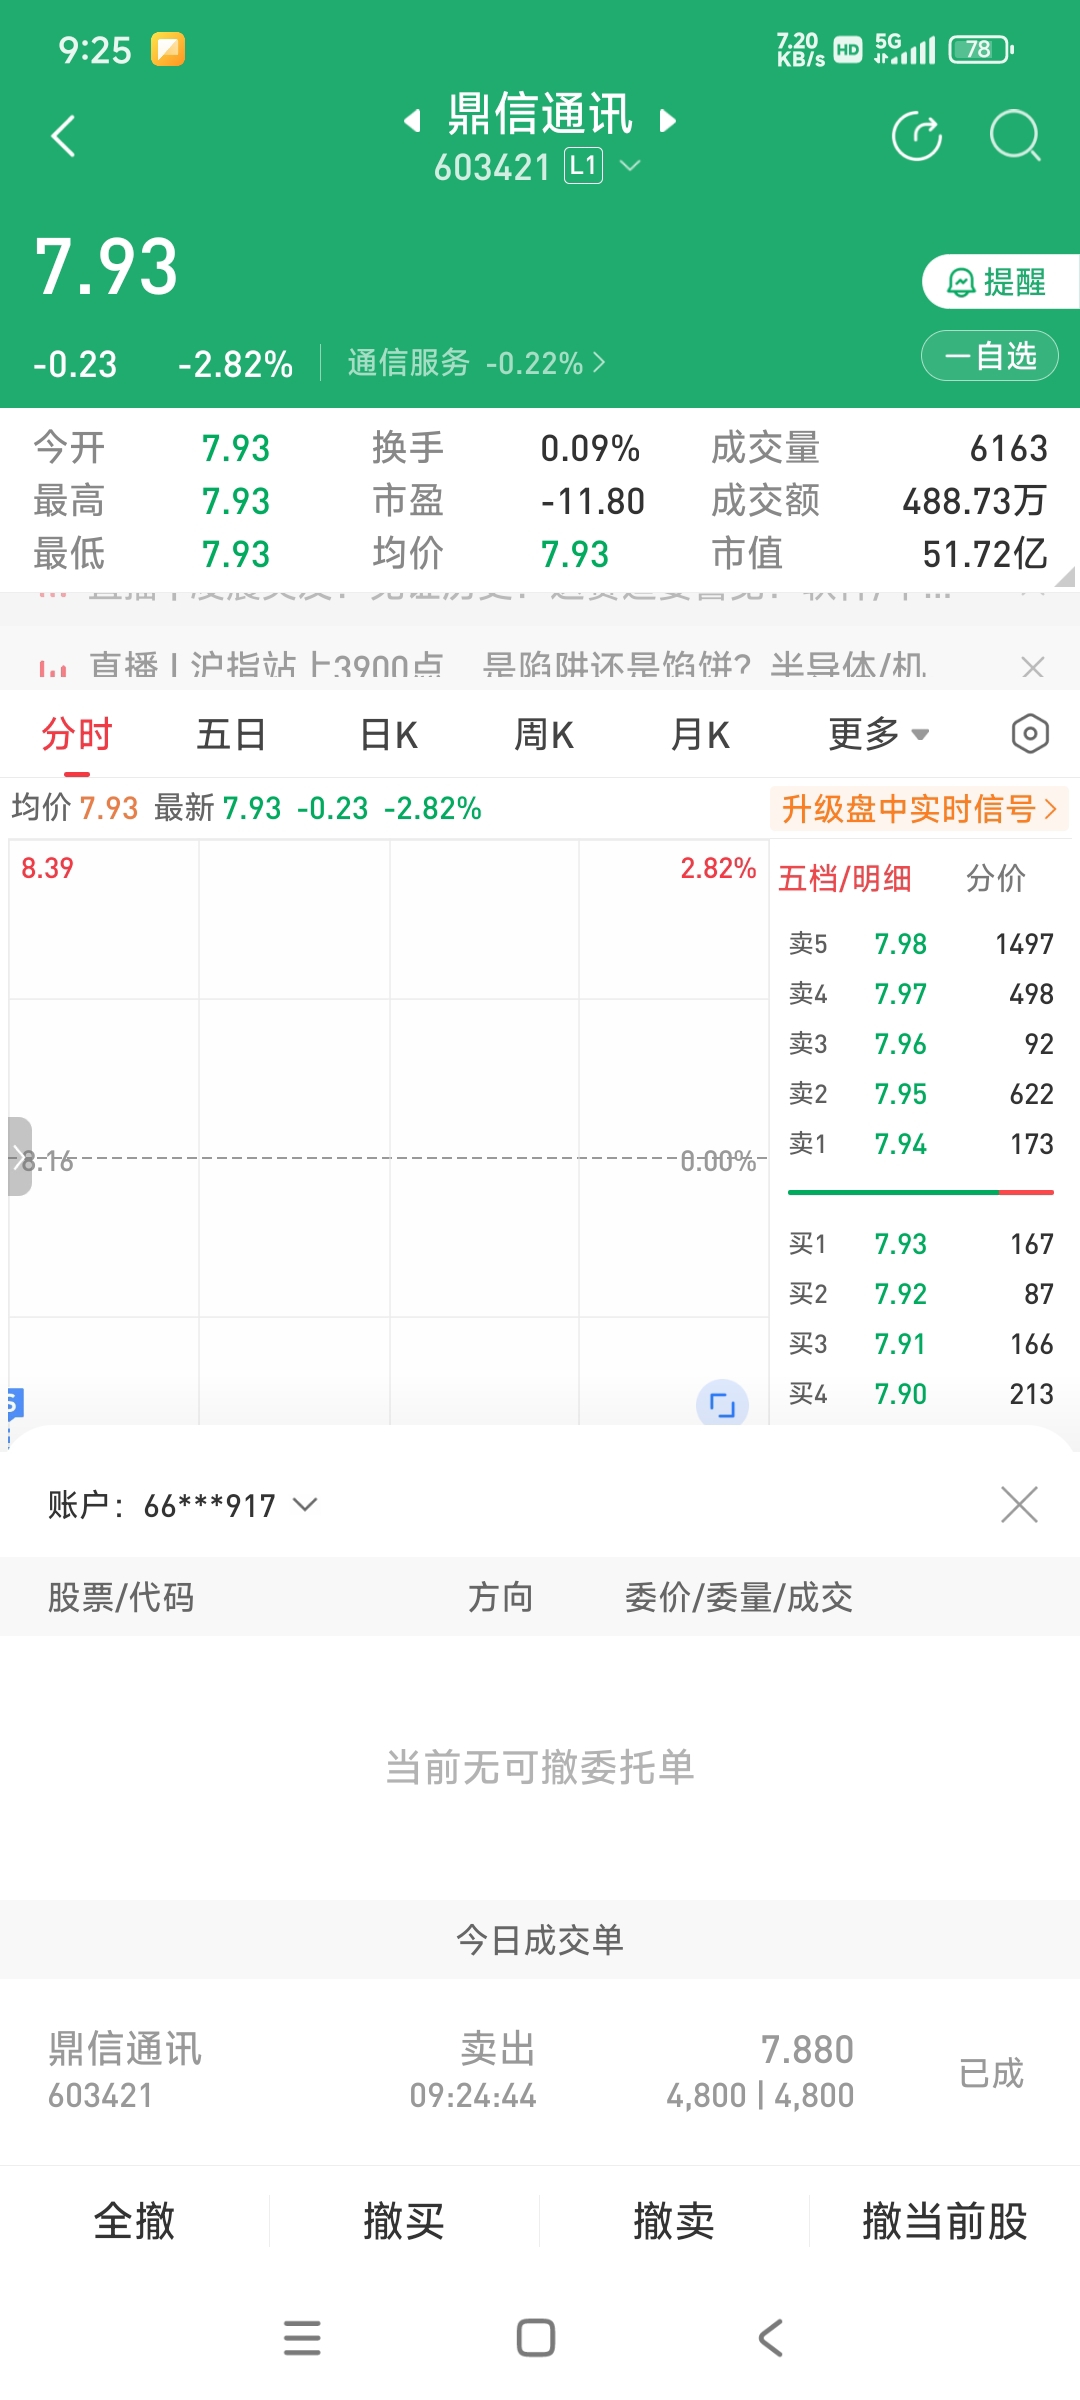The height and width of the screenshot is (2400, 1080).
Task: Select 卖4 price 7.97 row
Action: 921,994
